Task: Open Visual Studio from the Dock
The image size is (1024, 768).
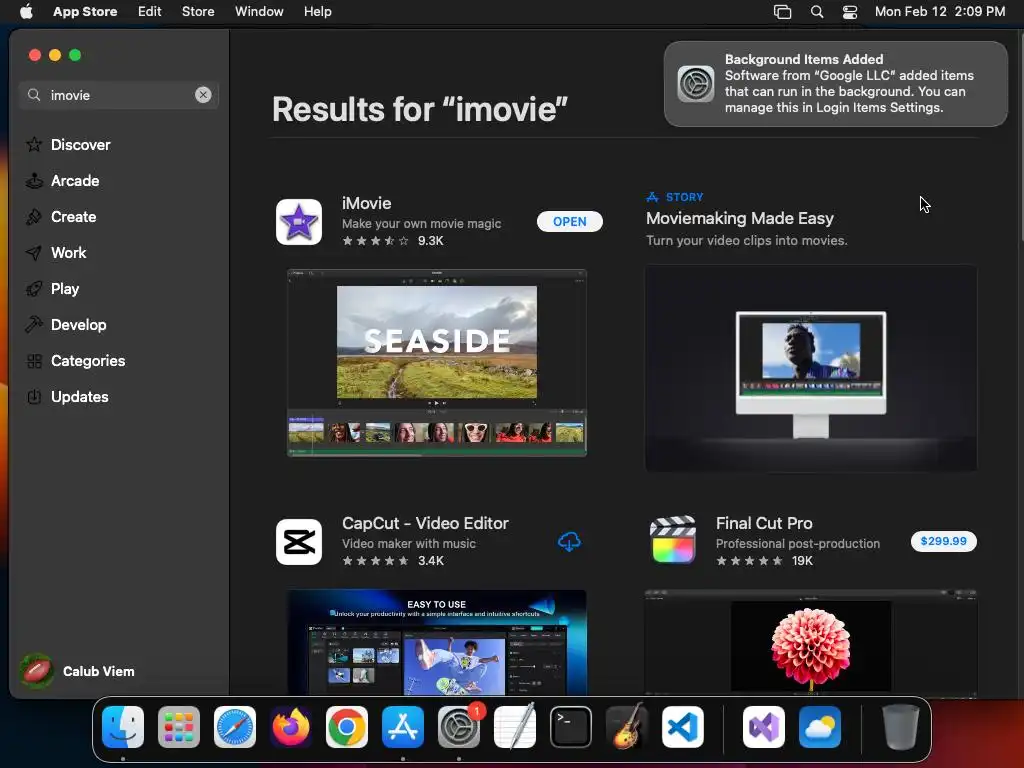Action: coord(763,727)
